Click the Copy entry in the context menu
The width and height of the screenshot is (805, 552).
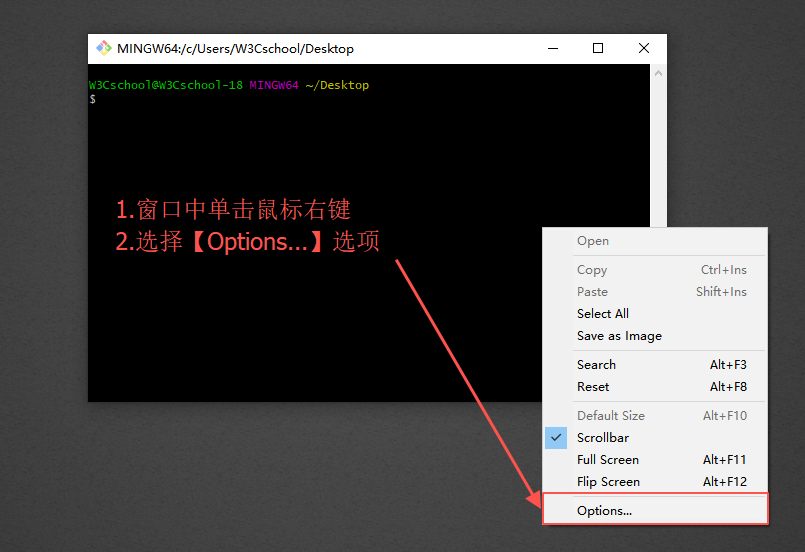(592, 270)
